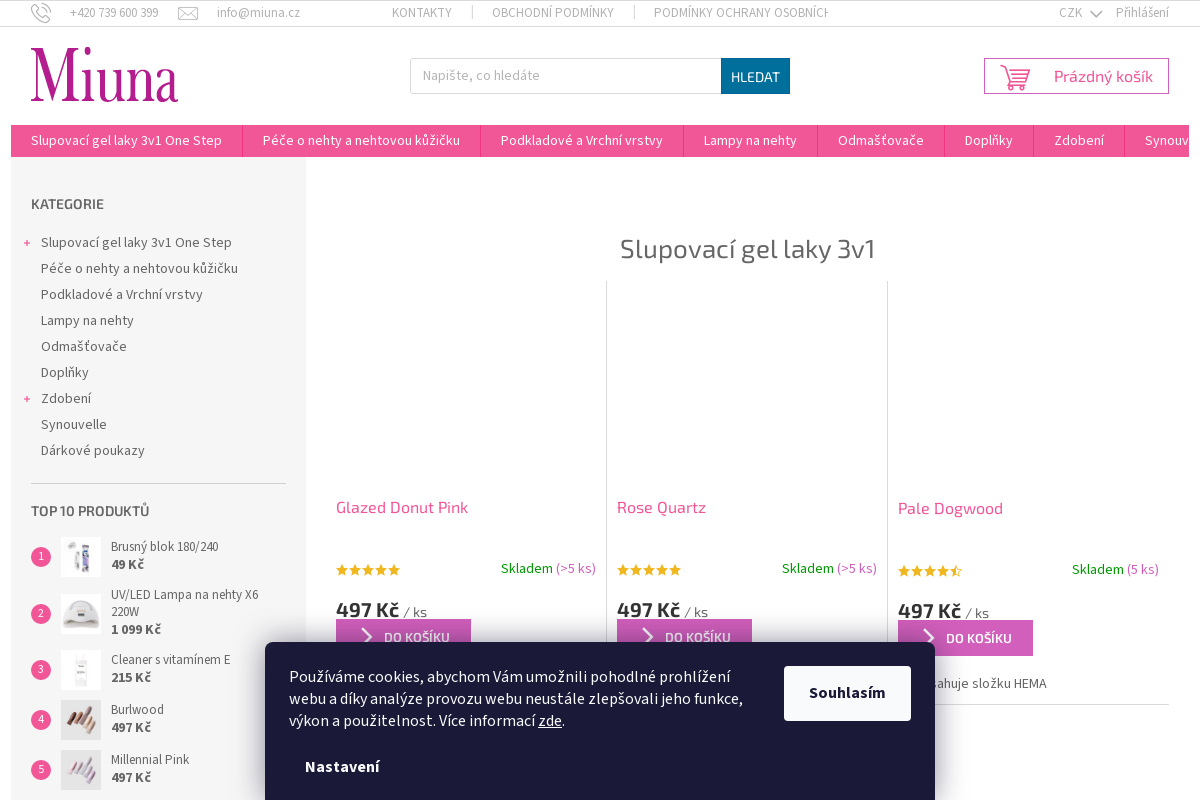Open cookie Nastavení settings
The height and width of the screenshot is (800, 1200).
342,767
